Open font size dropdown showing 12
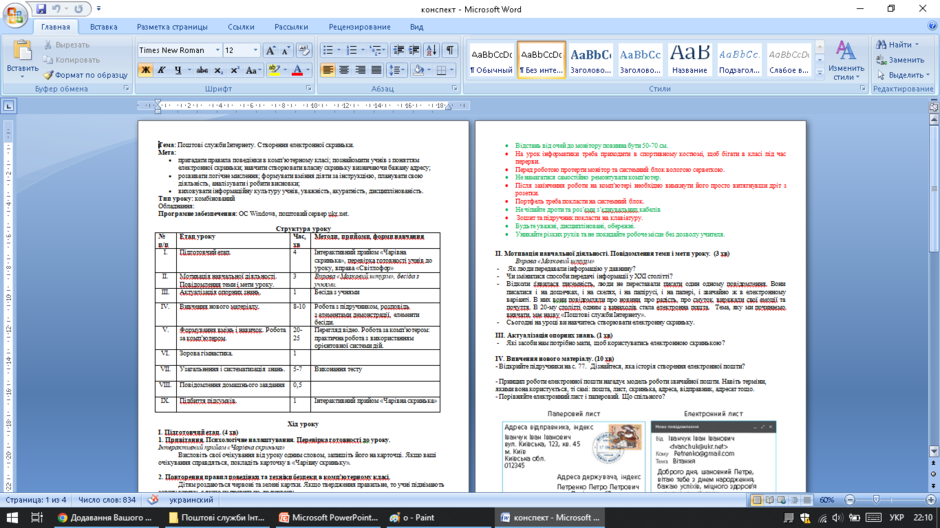940x528 pixels. 255,50
